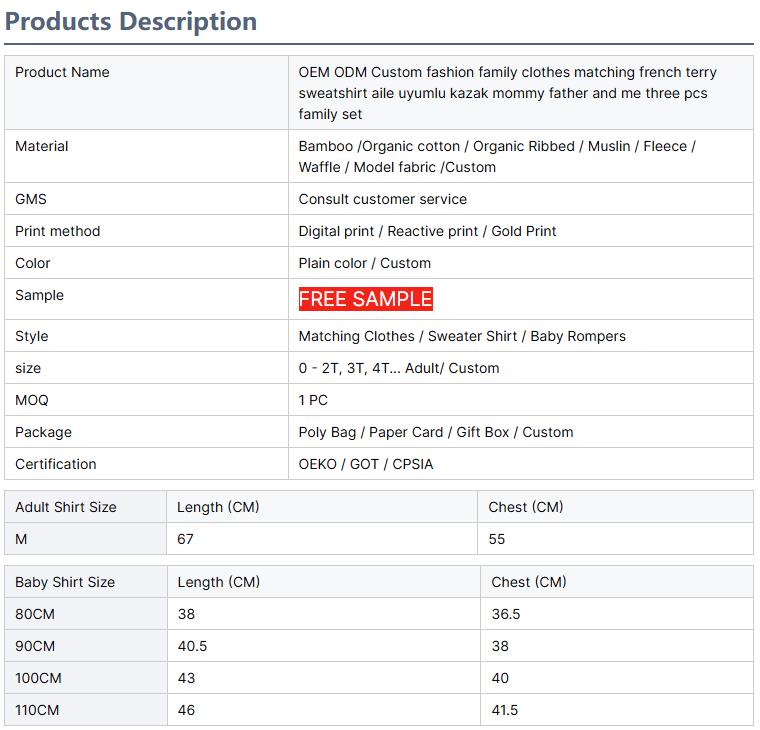Screen dimensions: 760x730
Task: Click the adult M size row label
Action: (x=23, y=539)
